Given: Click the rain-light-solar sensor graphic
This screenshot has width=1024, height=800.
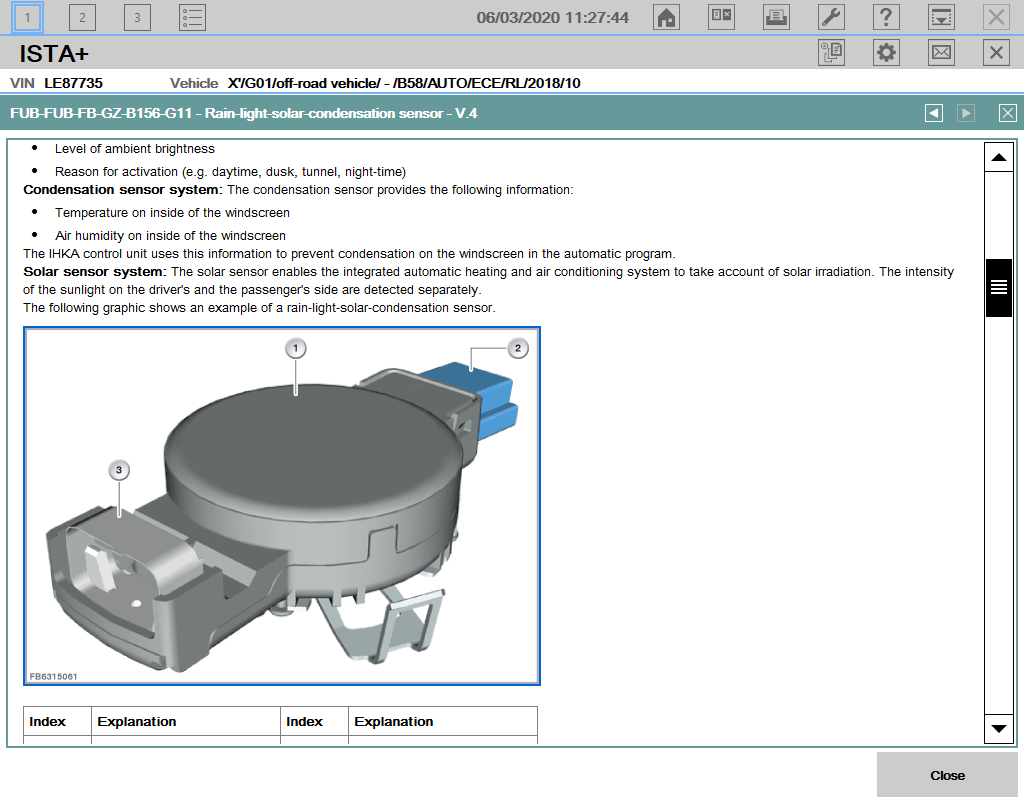Looking at the screenshot, I should 282,506.
